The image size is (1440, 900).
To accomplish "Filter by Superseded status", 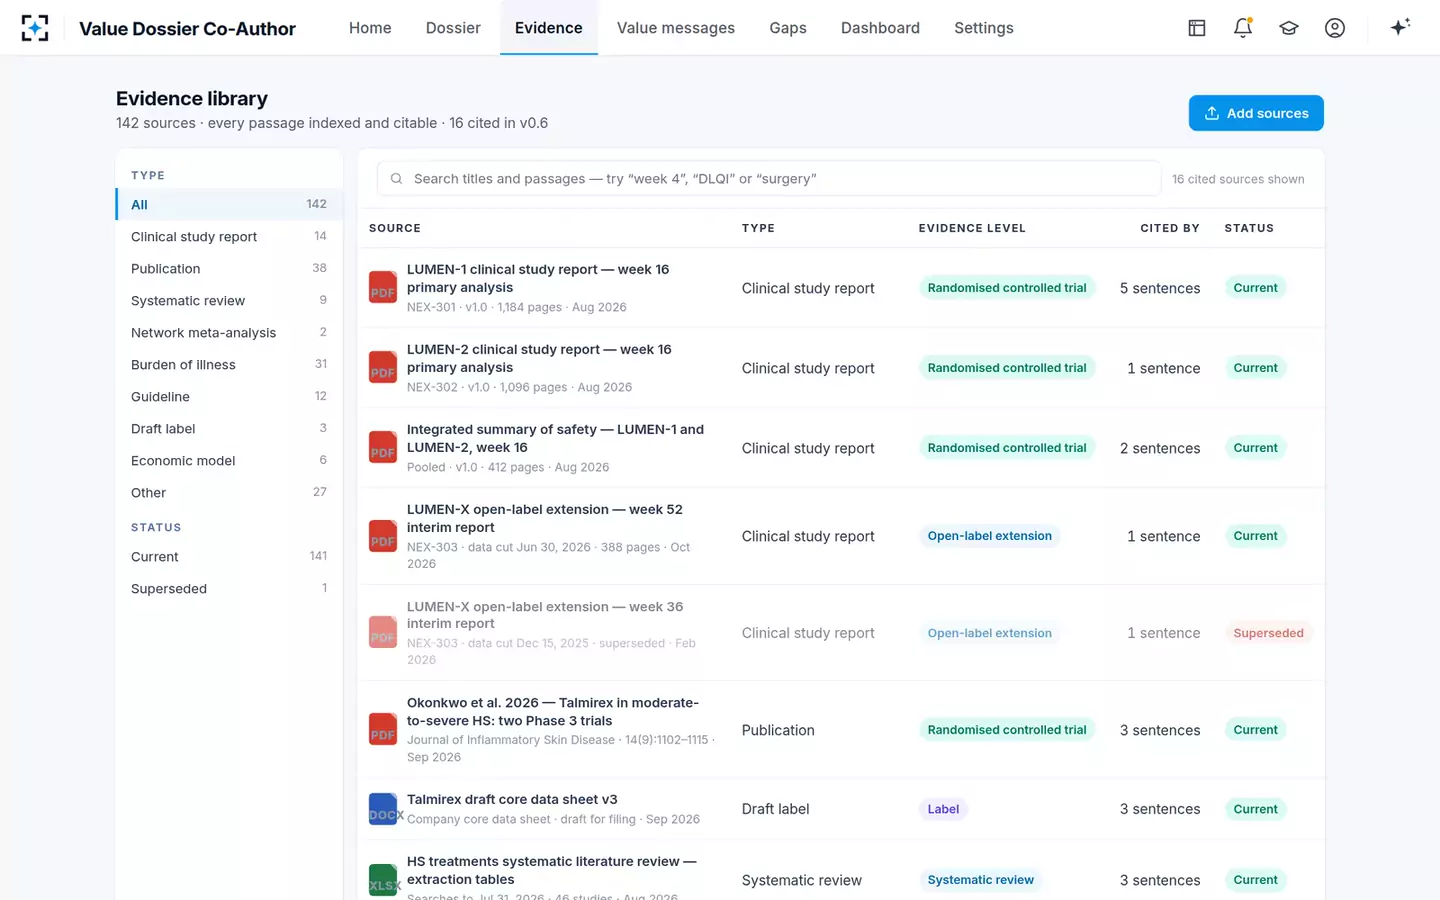I will pos(229,588).
